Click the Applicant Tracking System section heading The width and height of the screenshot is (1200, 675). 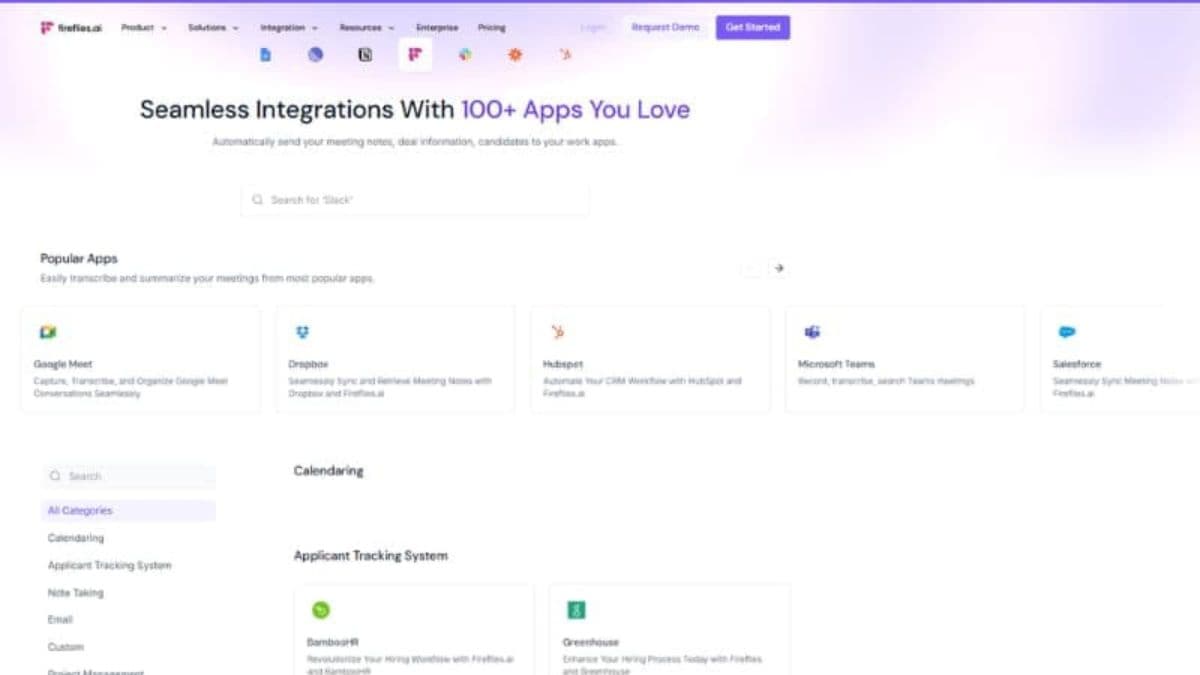coord(370,555)
